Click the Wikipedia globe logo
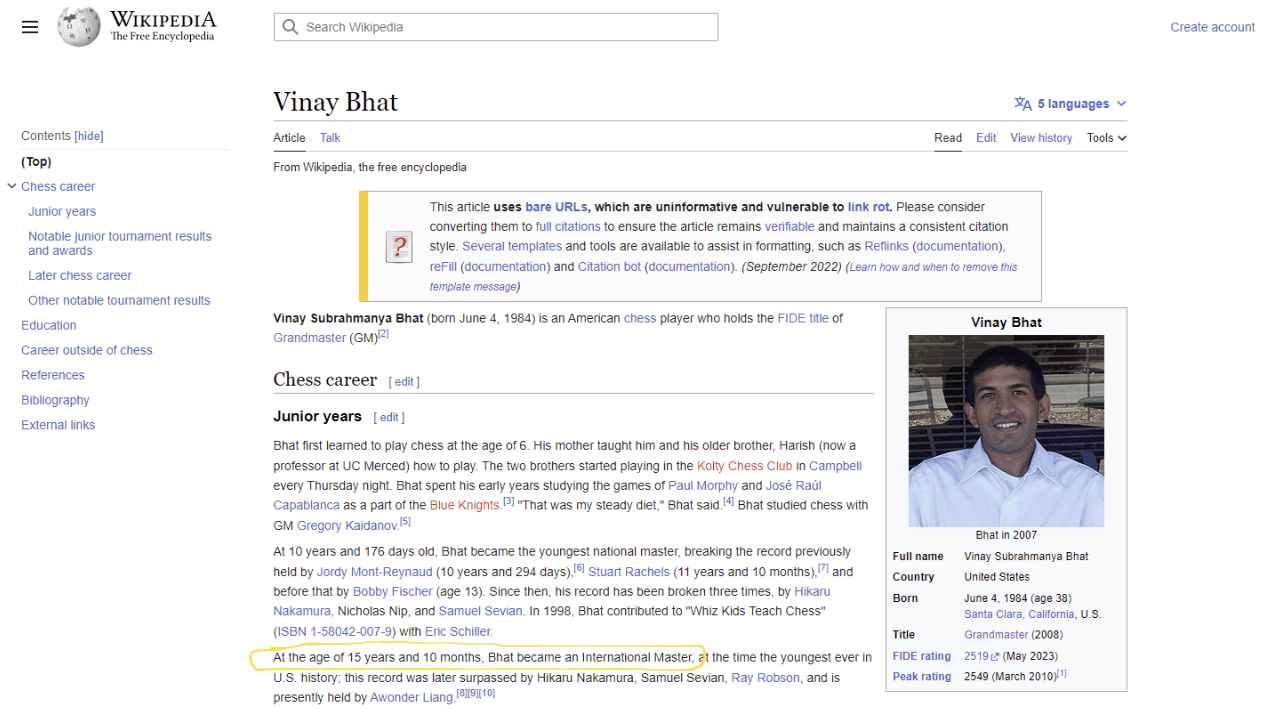Viewport: 1271px width, 709px height. tap(79, 27)
